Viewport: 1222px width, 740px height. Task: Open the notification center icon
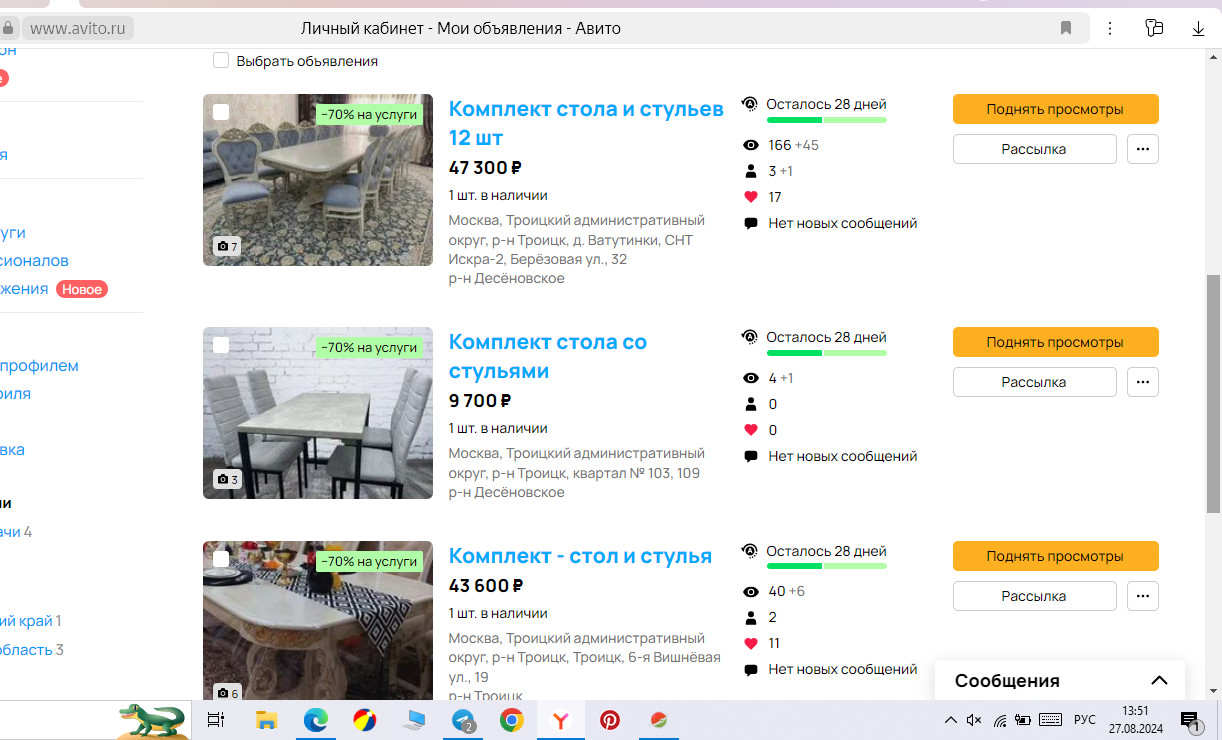click(x=1190, y=720)
